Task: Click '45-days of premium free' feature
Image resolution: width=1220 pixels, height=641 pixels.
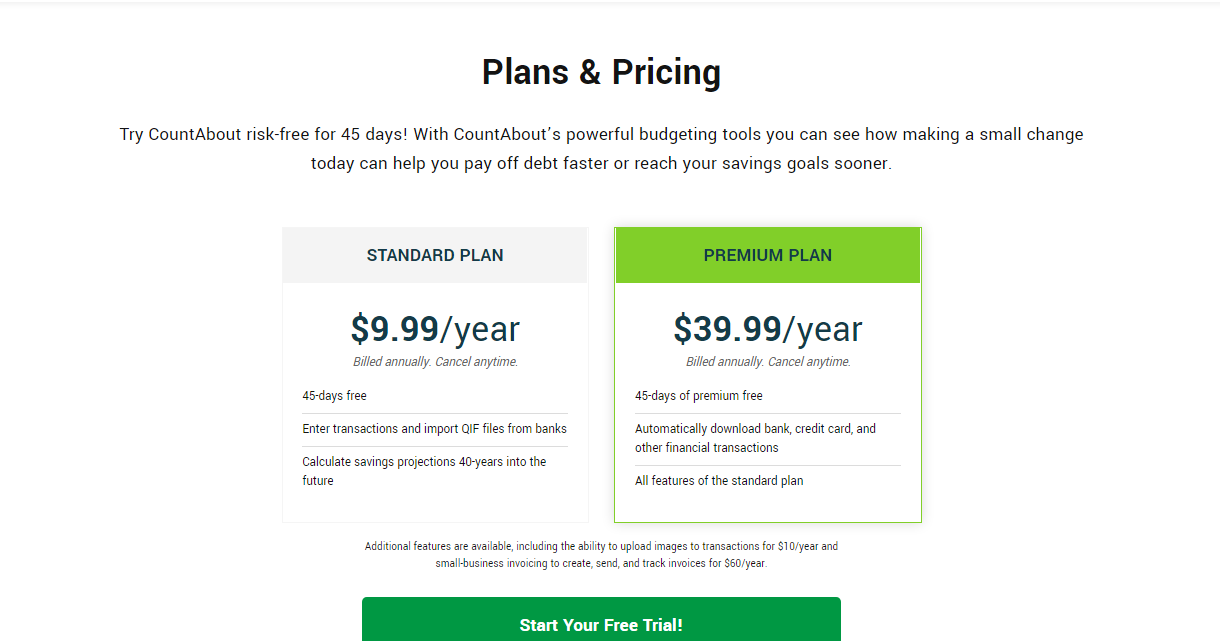Action: click(x=699, y=396)
